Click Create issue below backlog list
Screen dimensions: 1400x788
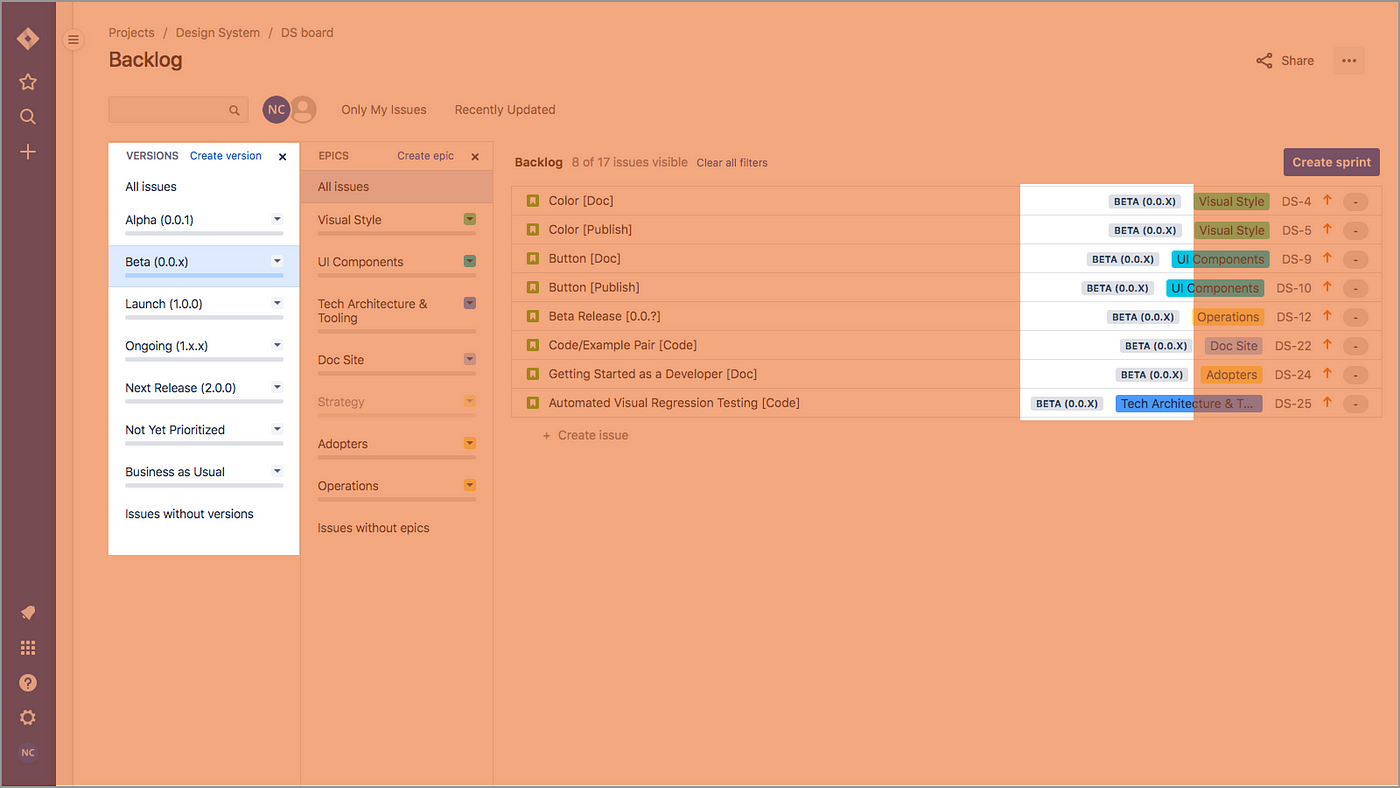585,435
